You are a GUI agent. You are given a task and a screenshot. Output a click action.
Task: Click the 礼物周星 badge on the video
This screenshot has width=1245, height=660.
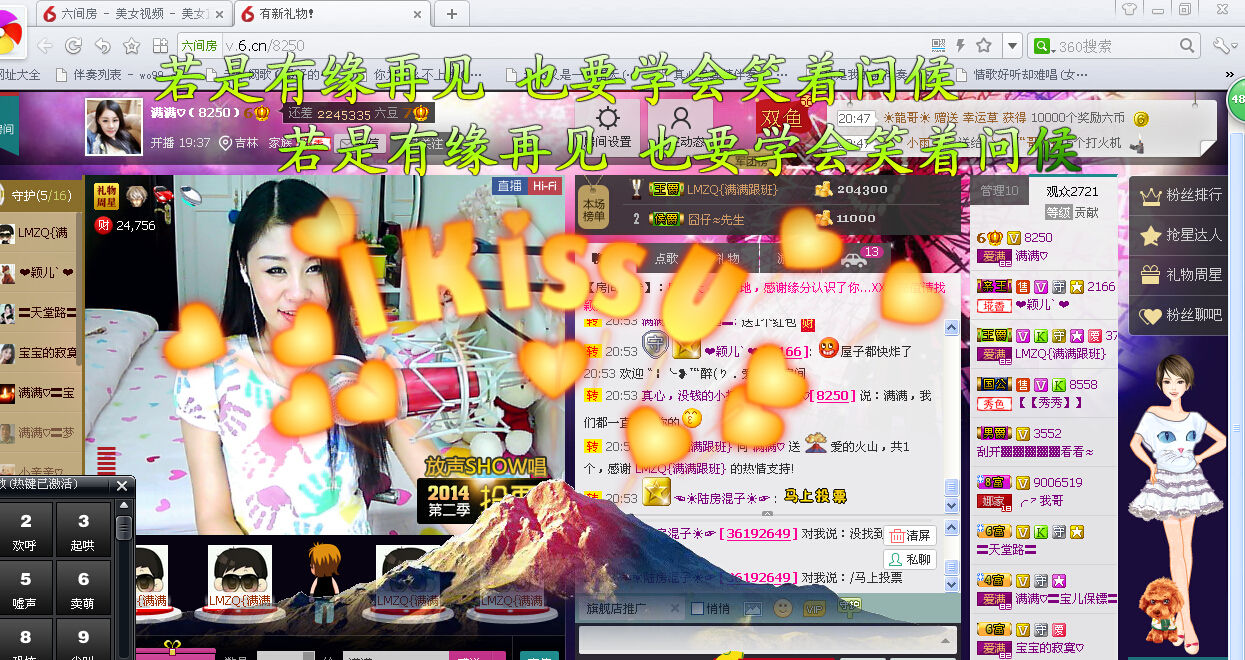point(106,197)
